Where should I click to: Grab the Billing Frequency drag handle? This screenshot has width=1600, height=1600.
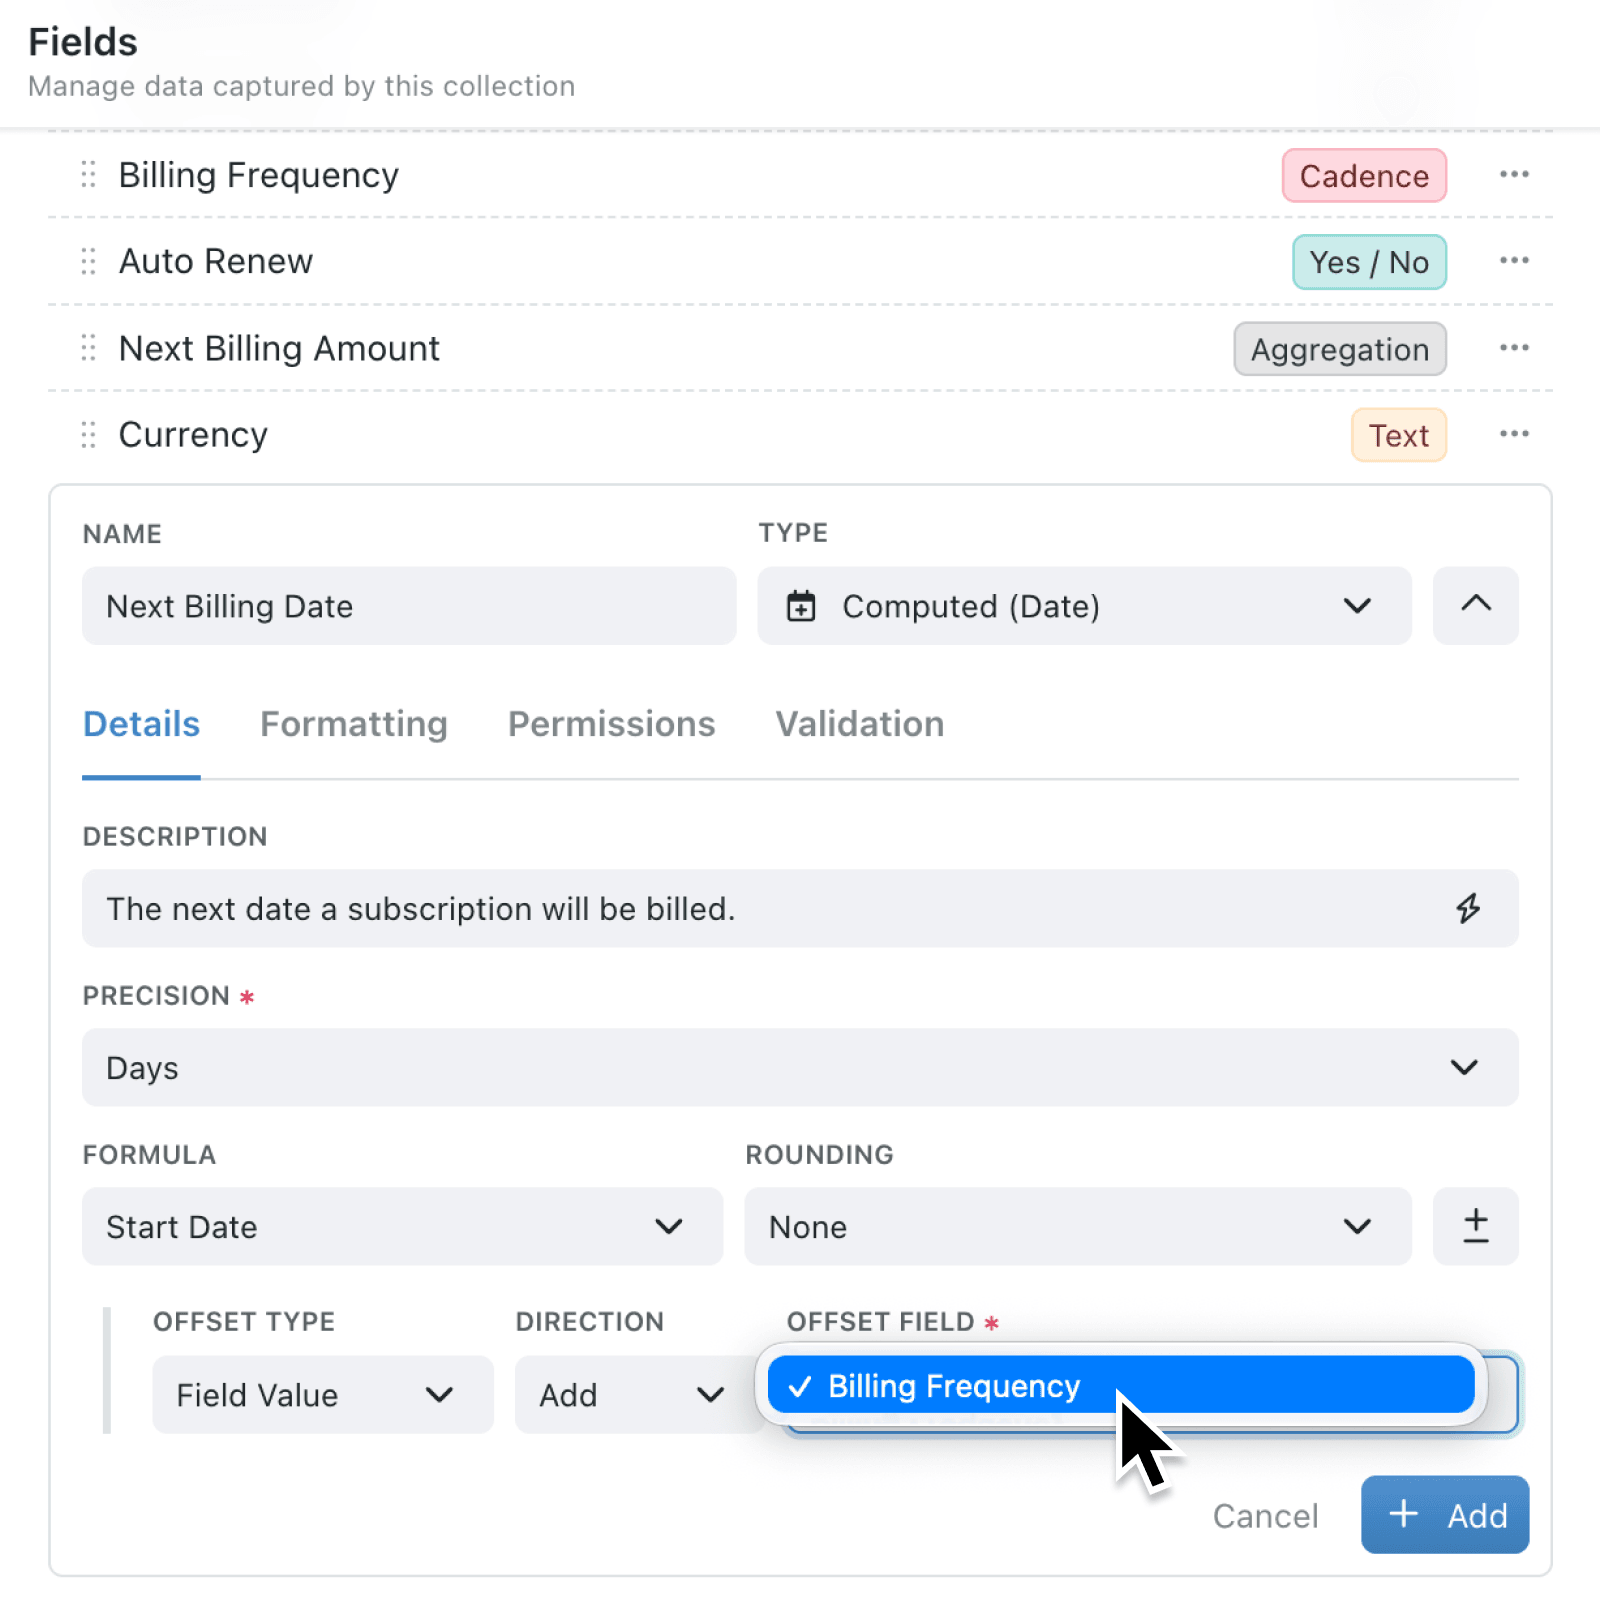coord(88,175)
